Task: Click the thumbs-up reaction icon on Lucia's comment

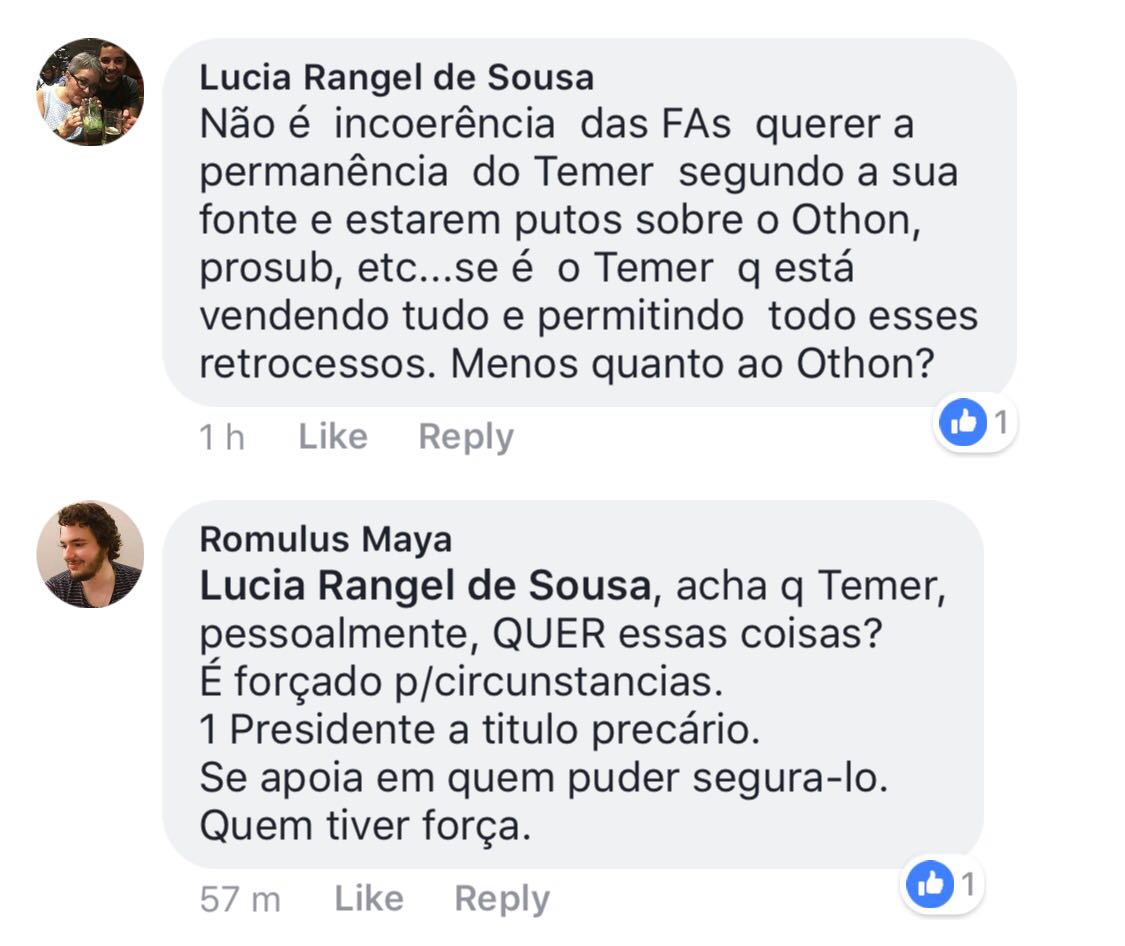Action: (x=963, y=422)
